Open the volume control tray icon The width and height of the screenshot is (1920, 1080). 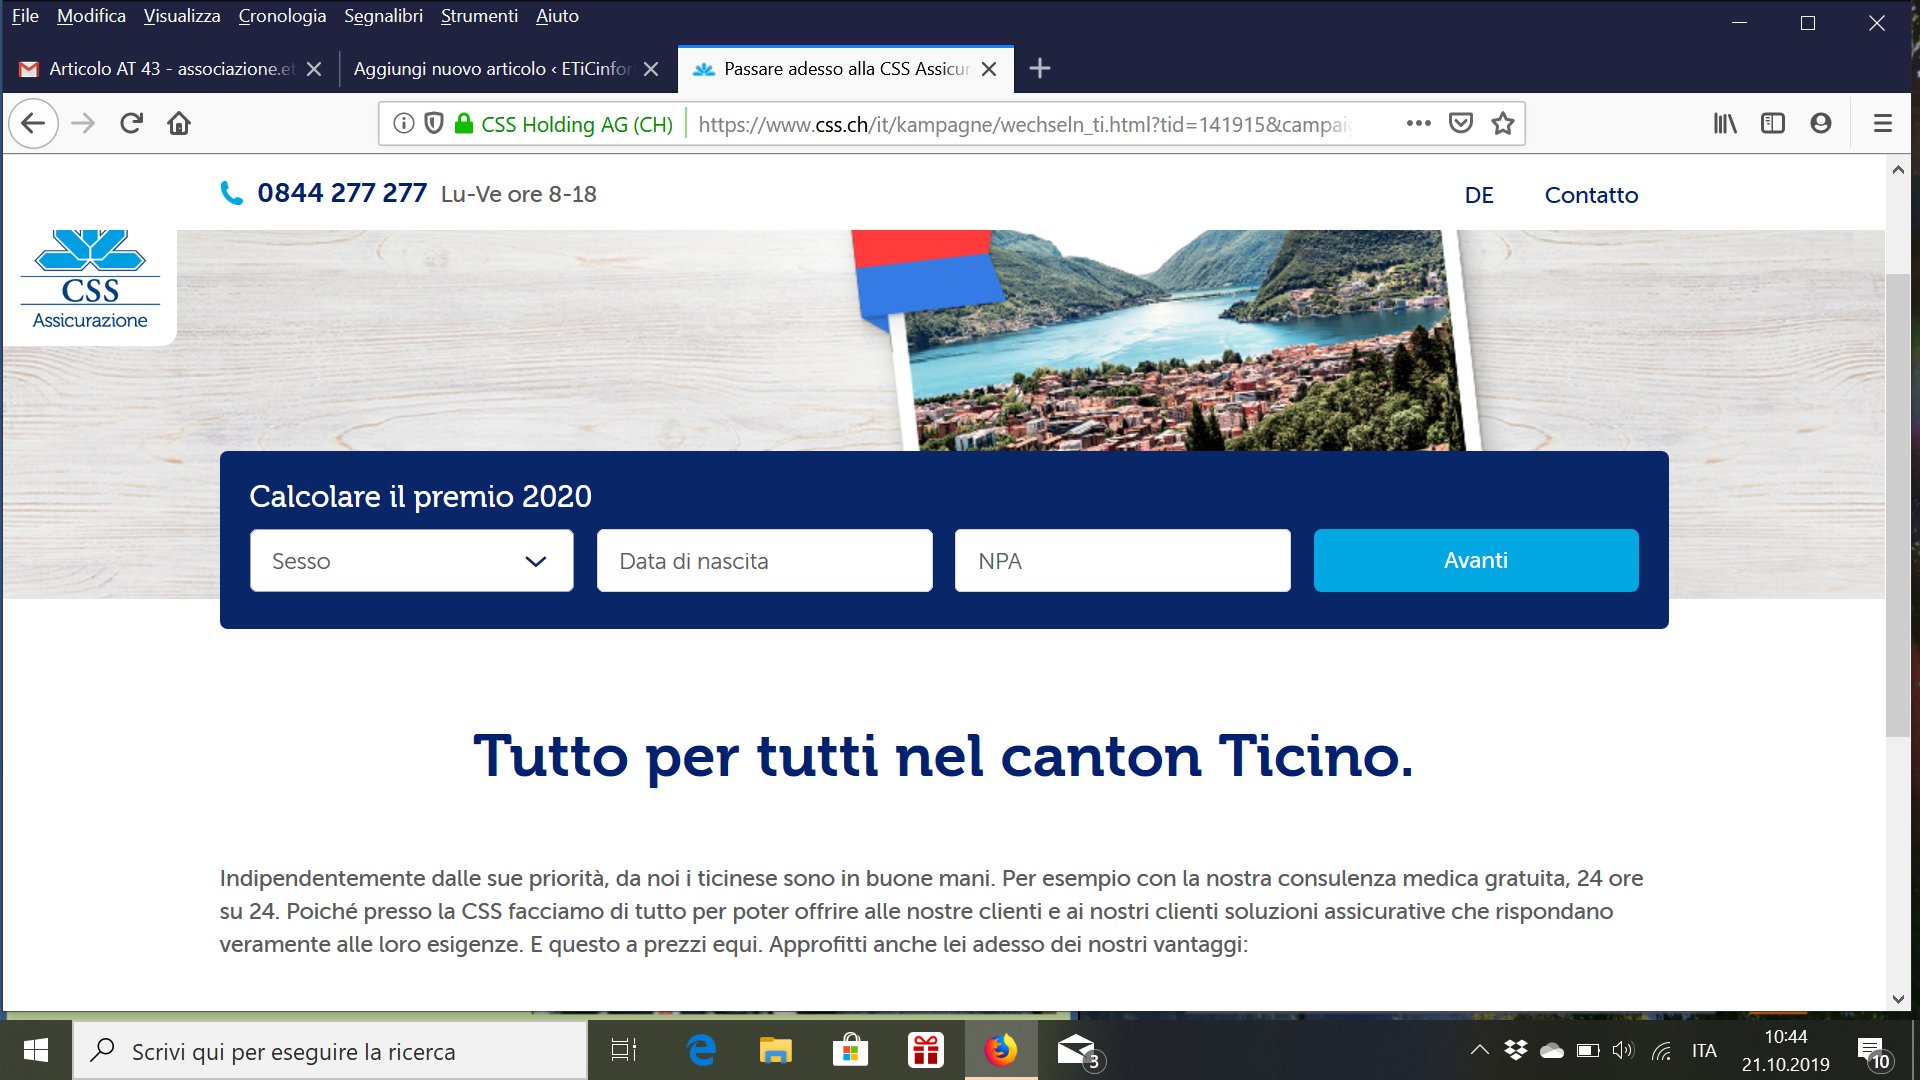(x=1623, y=1050)
